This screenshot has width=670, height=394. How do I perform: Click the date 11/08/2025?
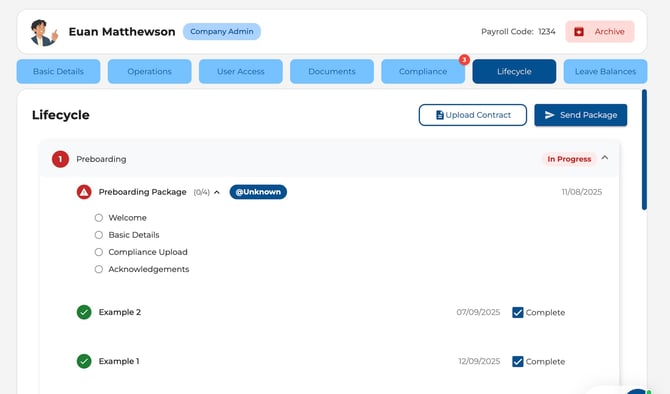pyautogui.click(x=582, y=192)
